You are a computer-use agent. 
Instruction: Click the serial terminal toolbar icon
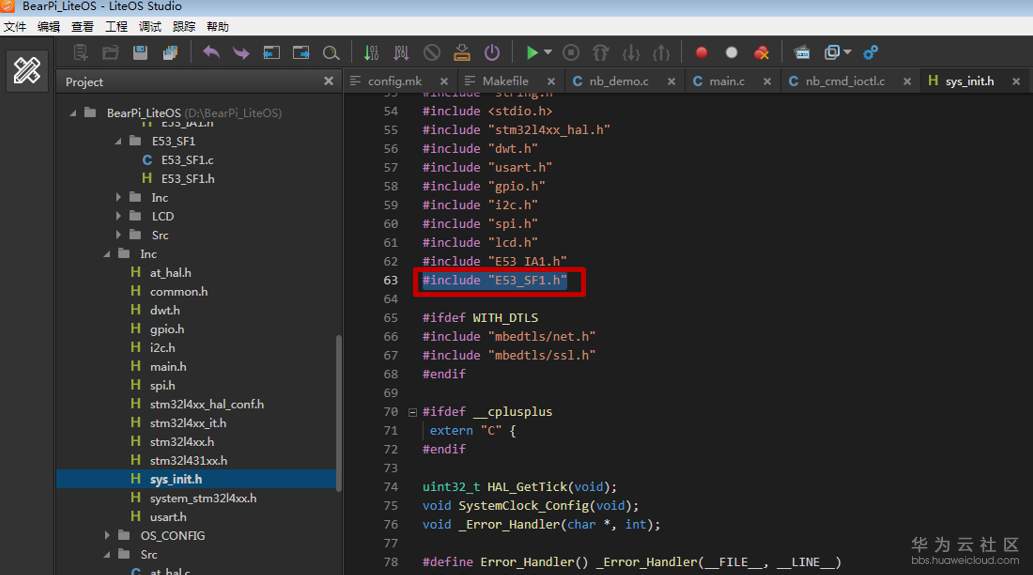[802, 53]
